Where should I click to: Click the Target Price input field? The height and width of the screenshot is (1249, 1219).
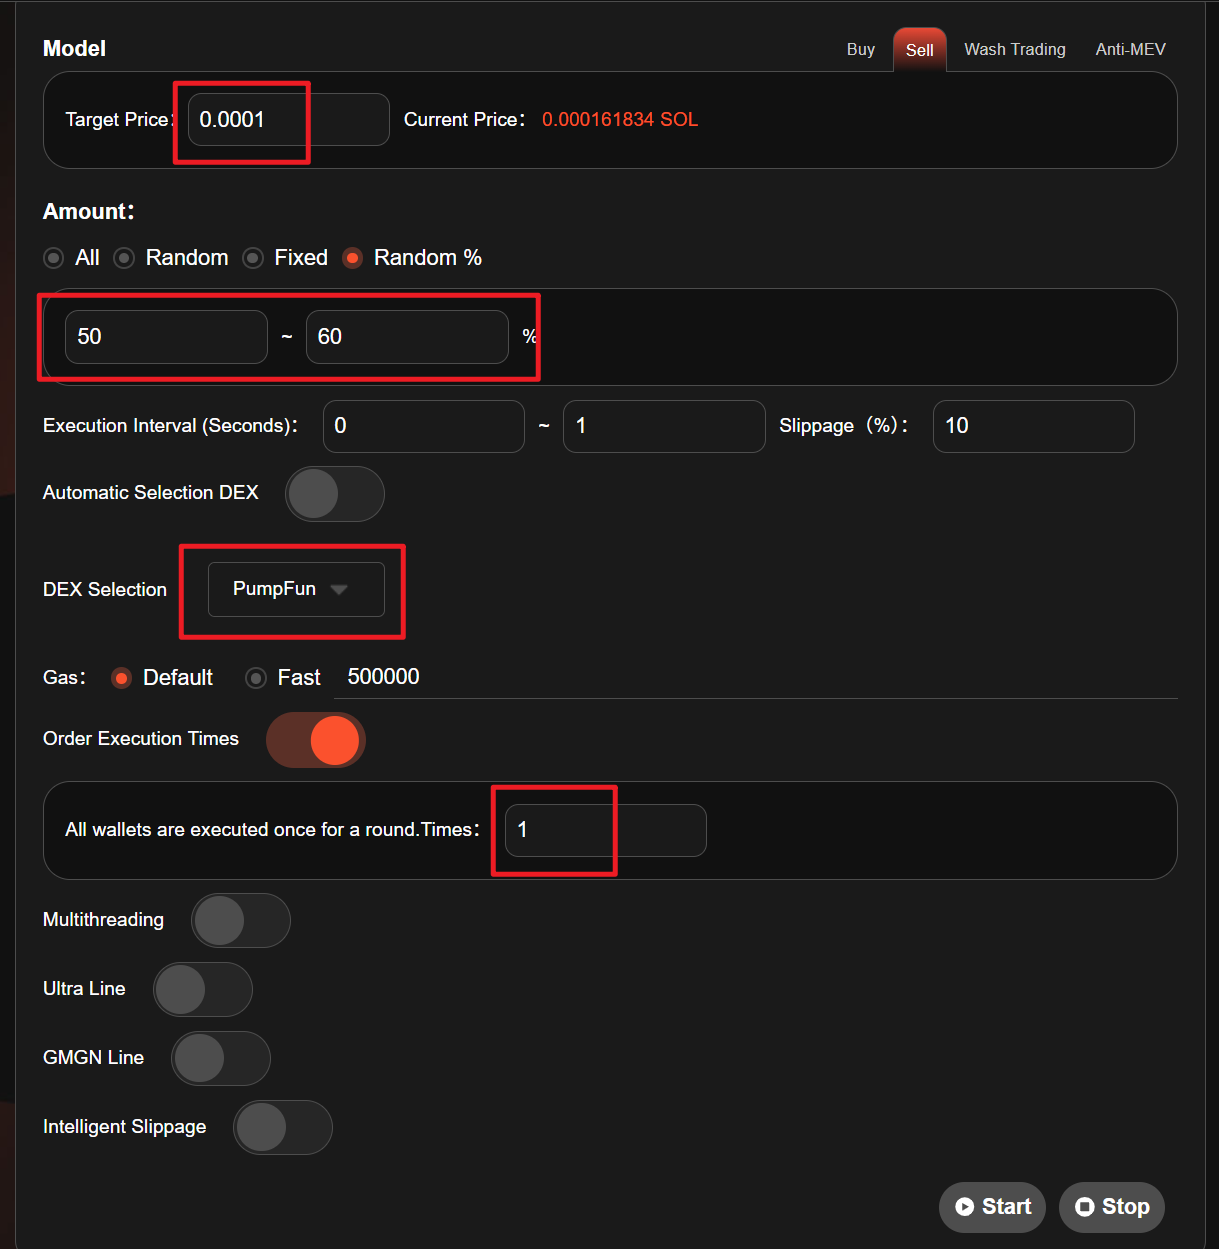pos(288,120)
